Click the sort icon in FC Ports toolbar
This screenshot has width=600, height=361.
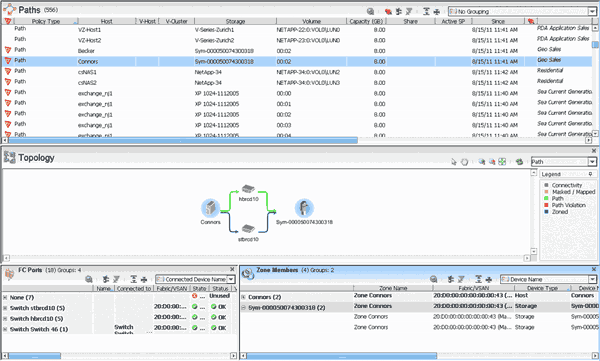point(106,279)
